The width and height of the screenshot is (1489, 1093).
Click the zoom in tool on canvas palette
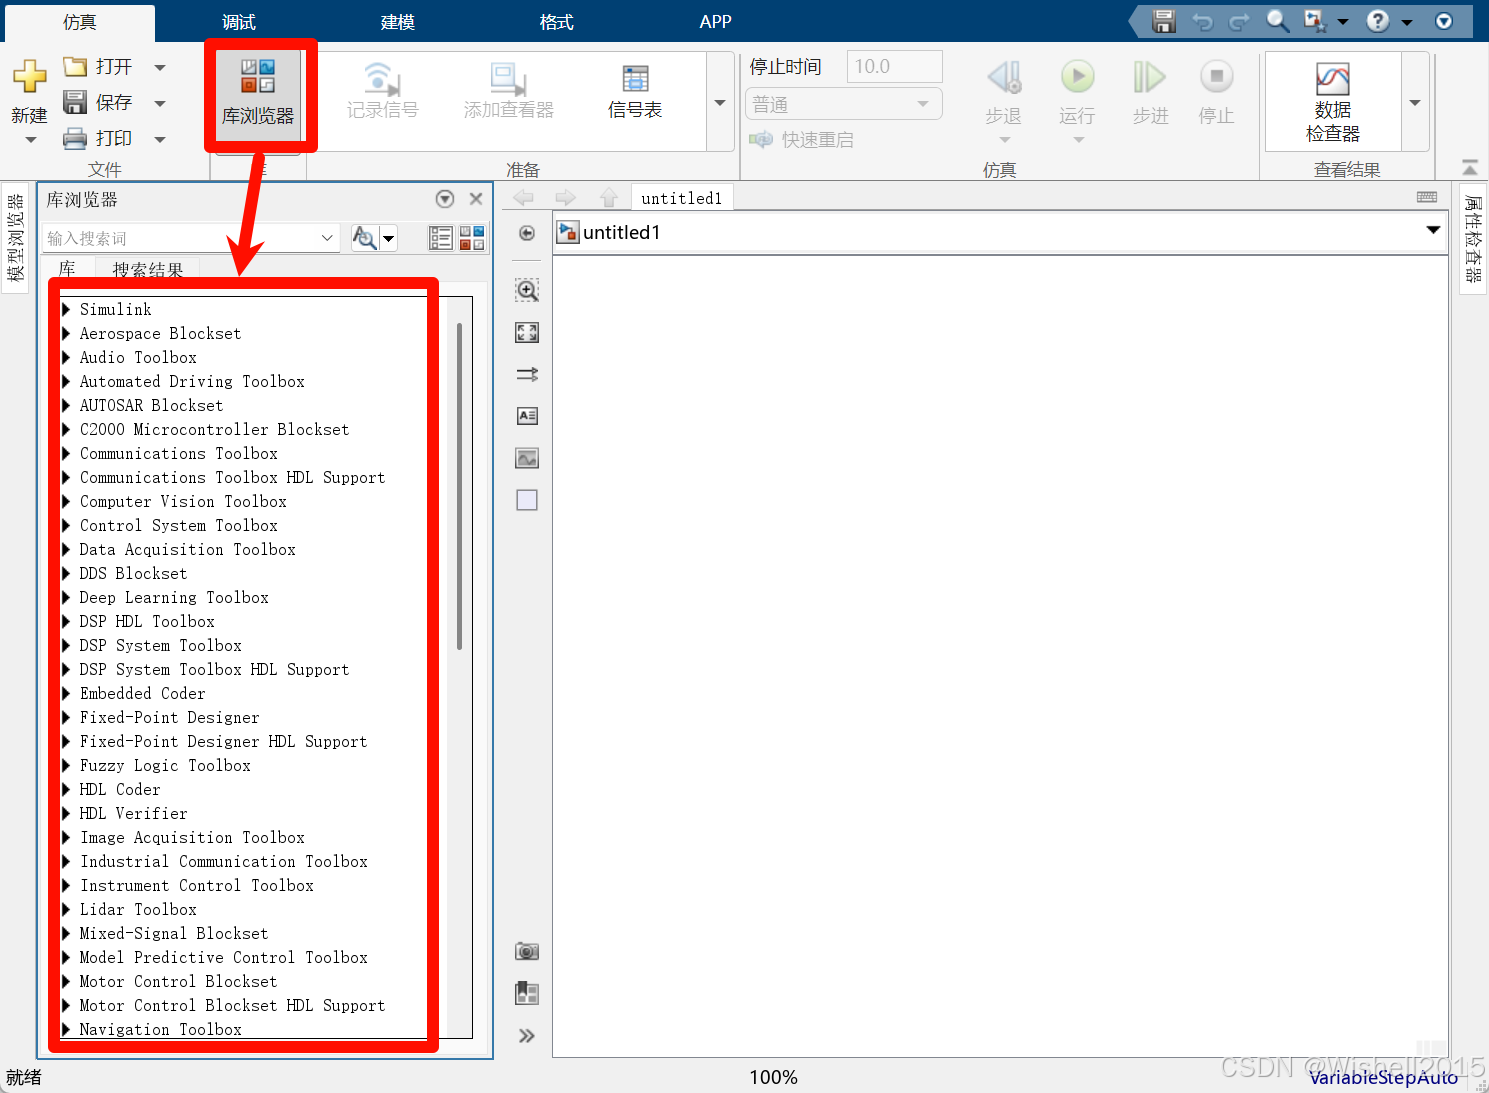coord(527,290)
